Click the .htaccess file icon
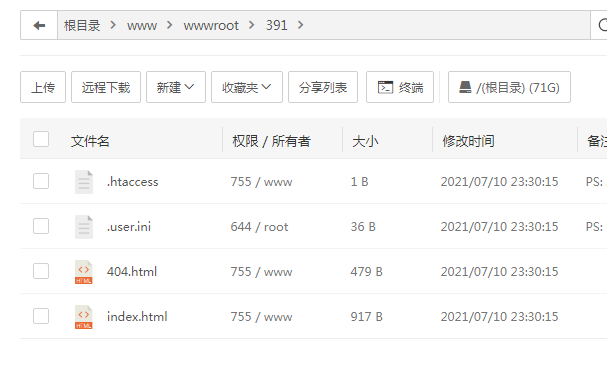 click(84, 182)
